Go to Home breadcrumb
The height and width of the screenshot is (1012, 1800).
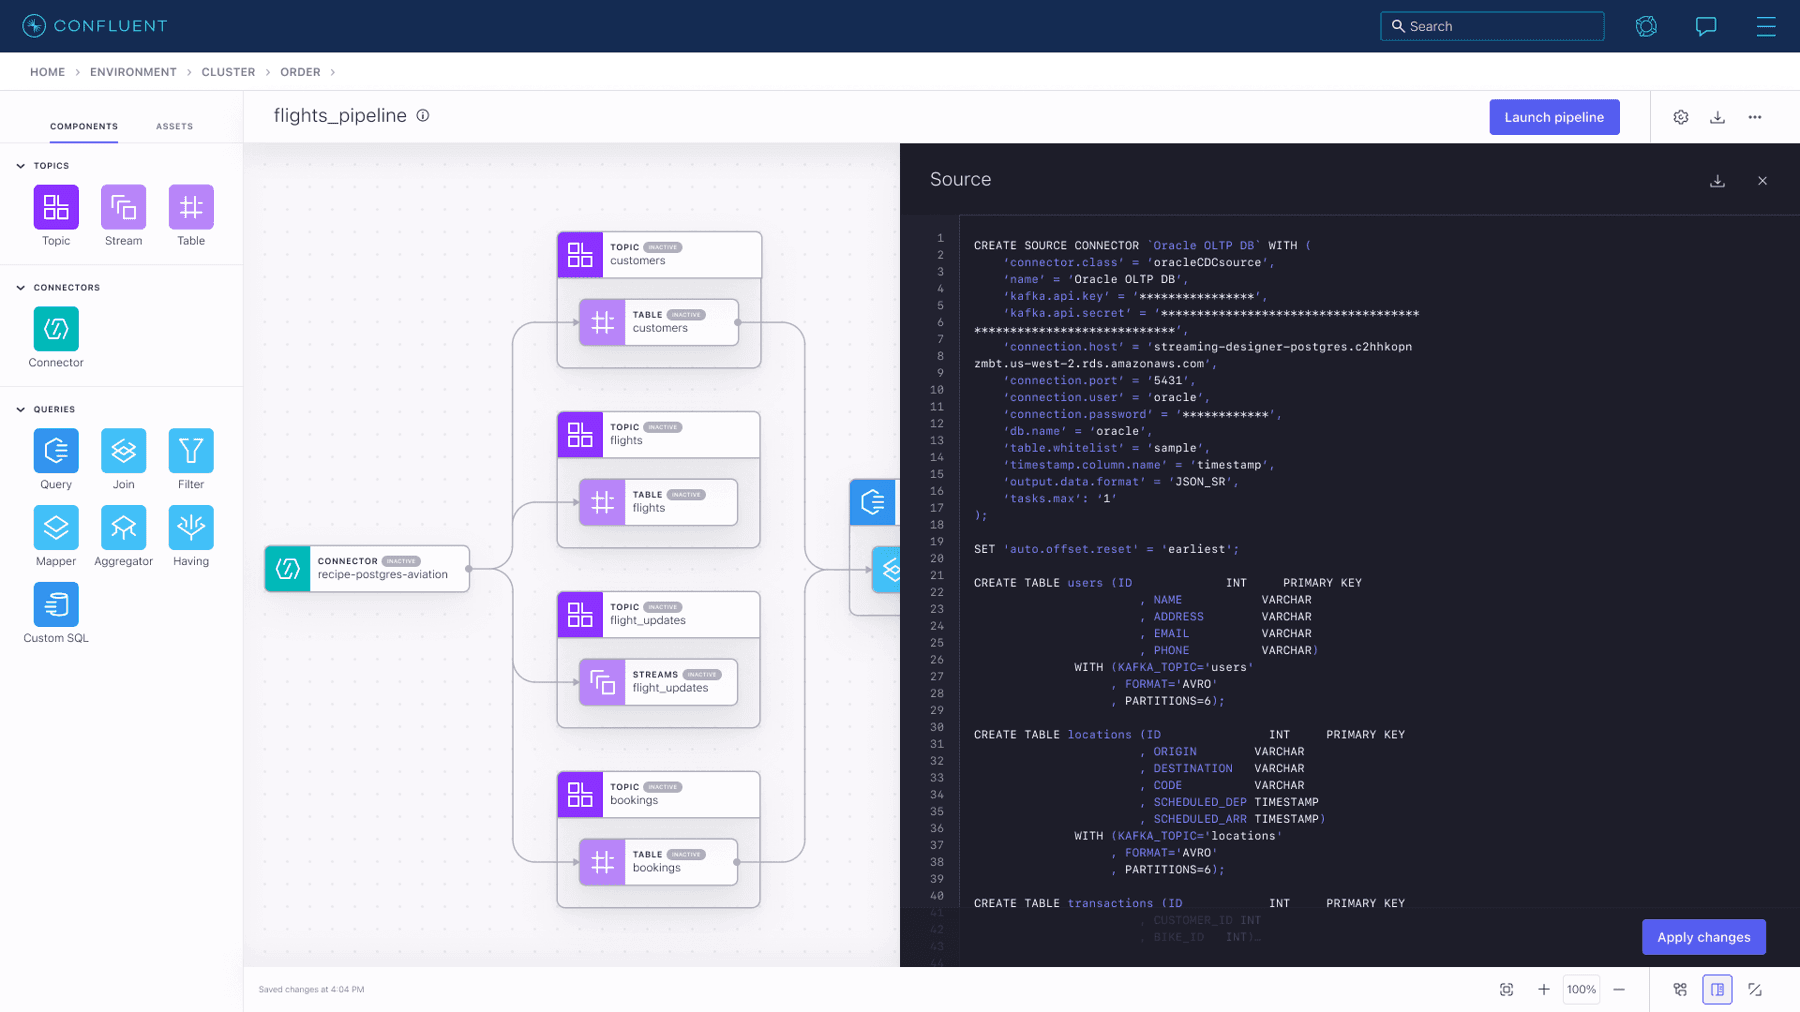click(x=47, y=72)
